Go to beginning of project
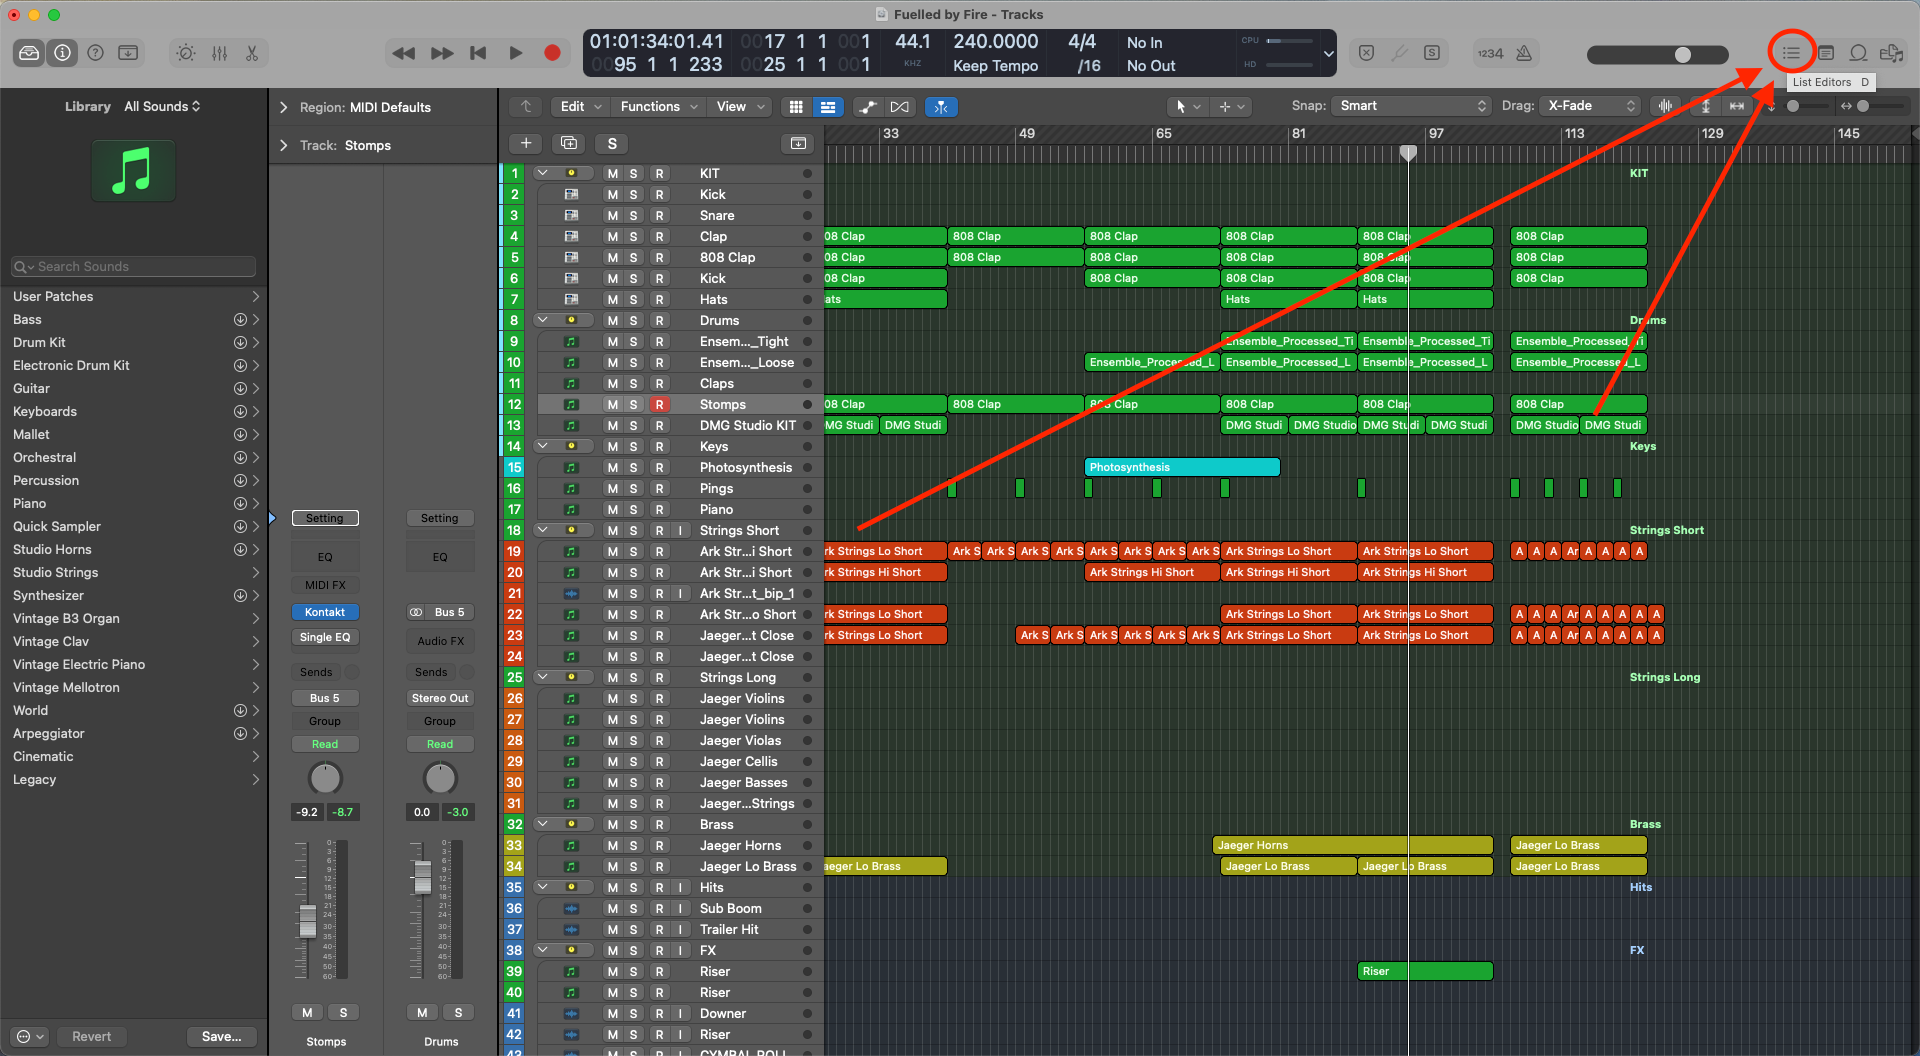Viewport: 1920px width, 1056px height. (x=478, y=53)
